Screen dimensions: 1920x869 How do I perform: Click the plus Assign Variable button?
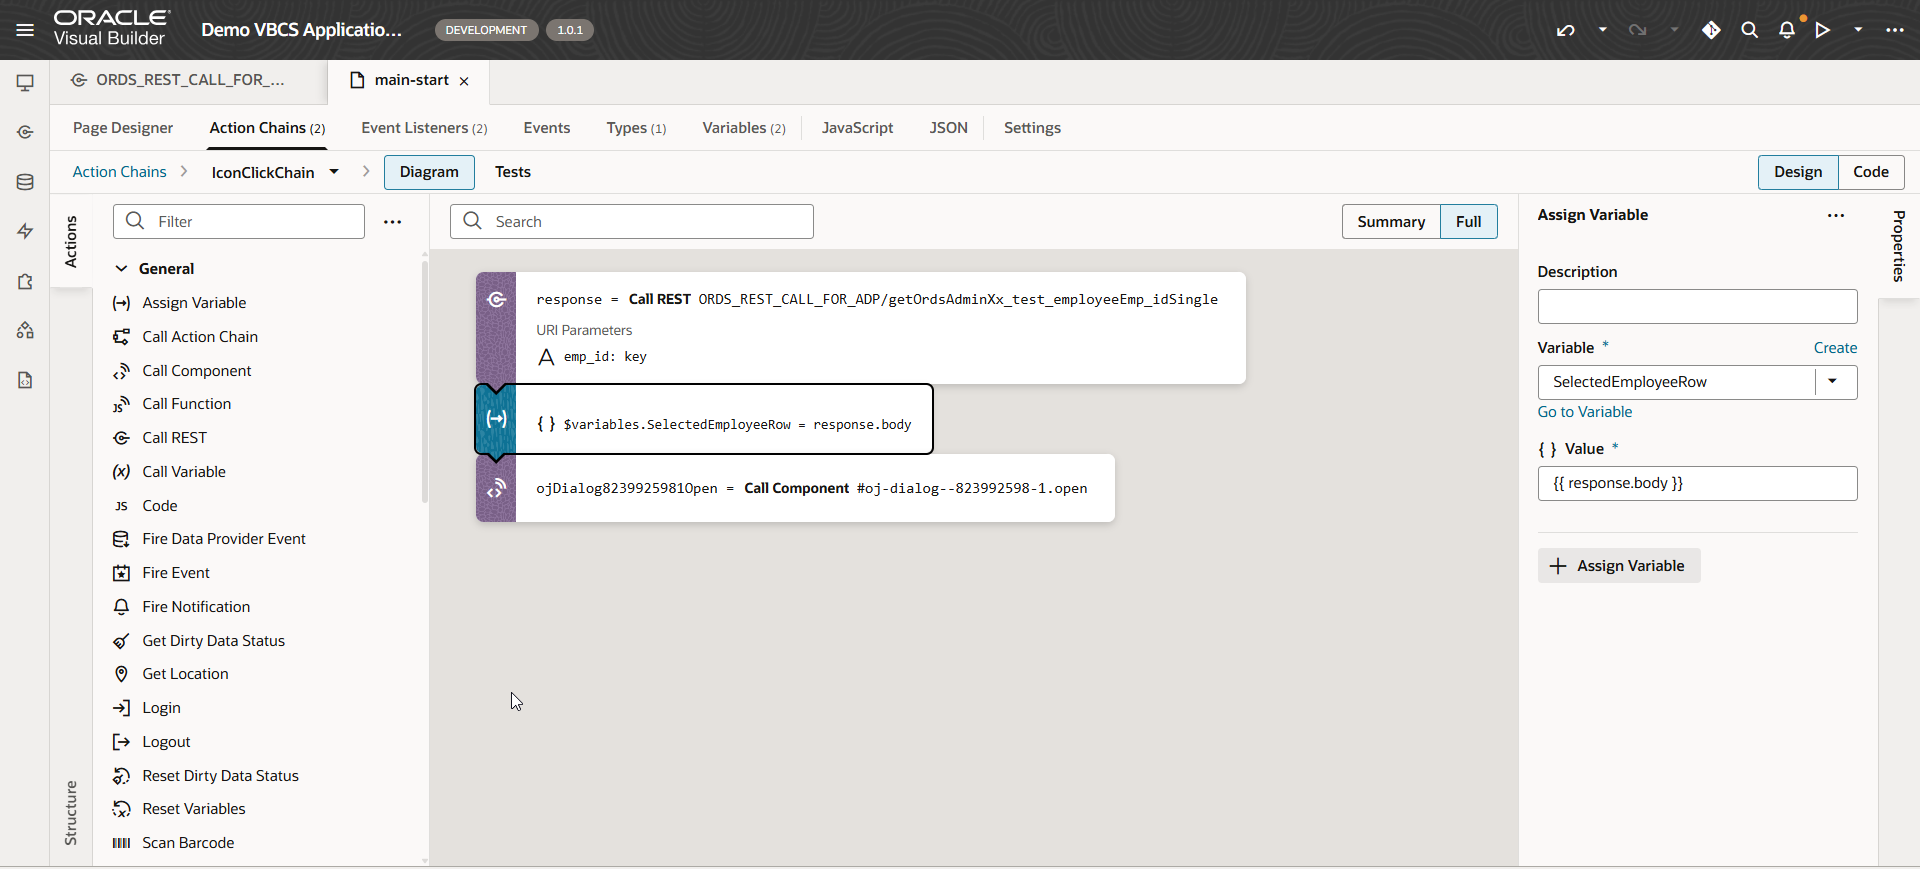pyautogui.click(x=1618, y=566)
